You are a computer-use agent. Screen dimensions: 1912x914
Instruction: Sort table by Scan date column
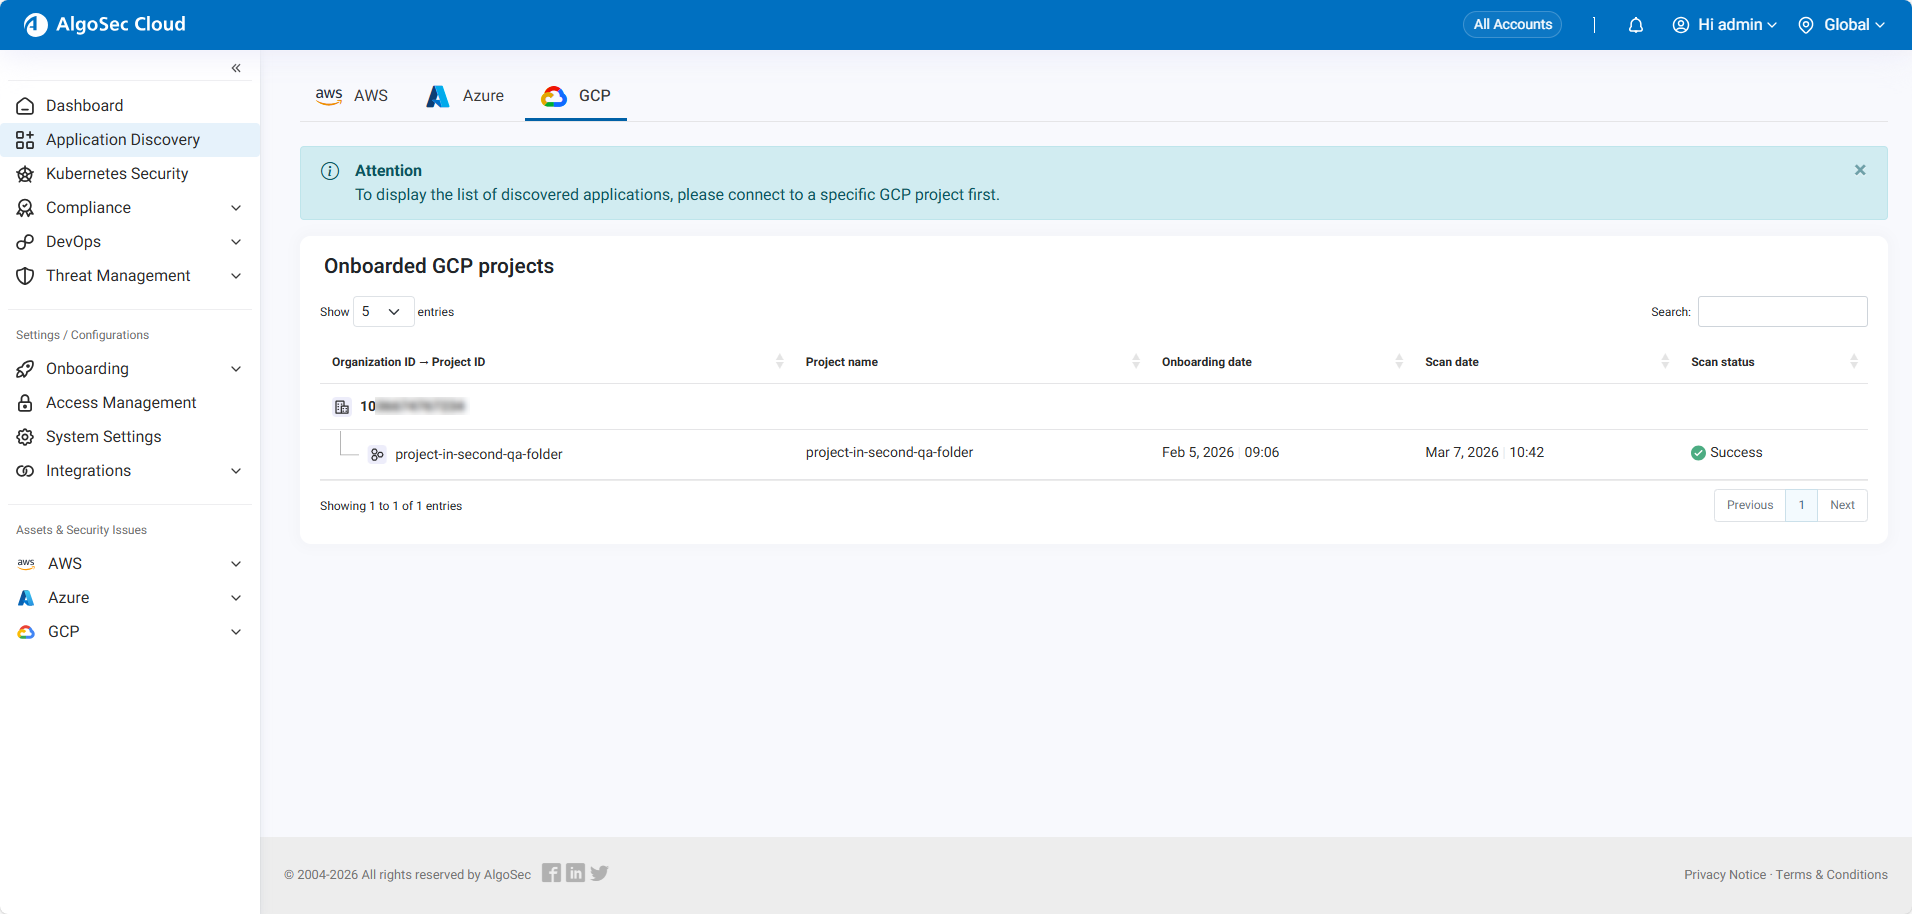[x=1451, y=362]
